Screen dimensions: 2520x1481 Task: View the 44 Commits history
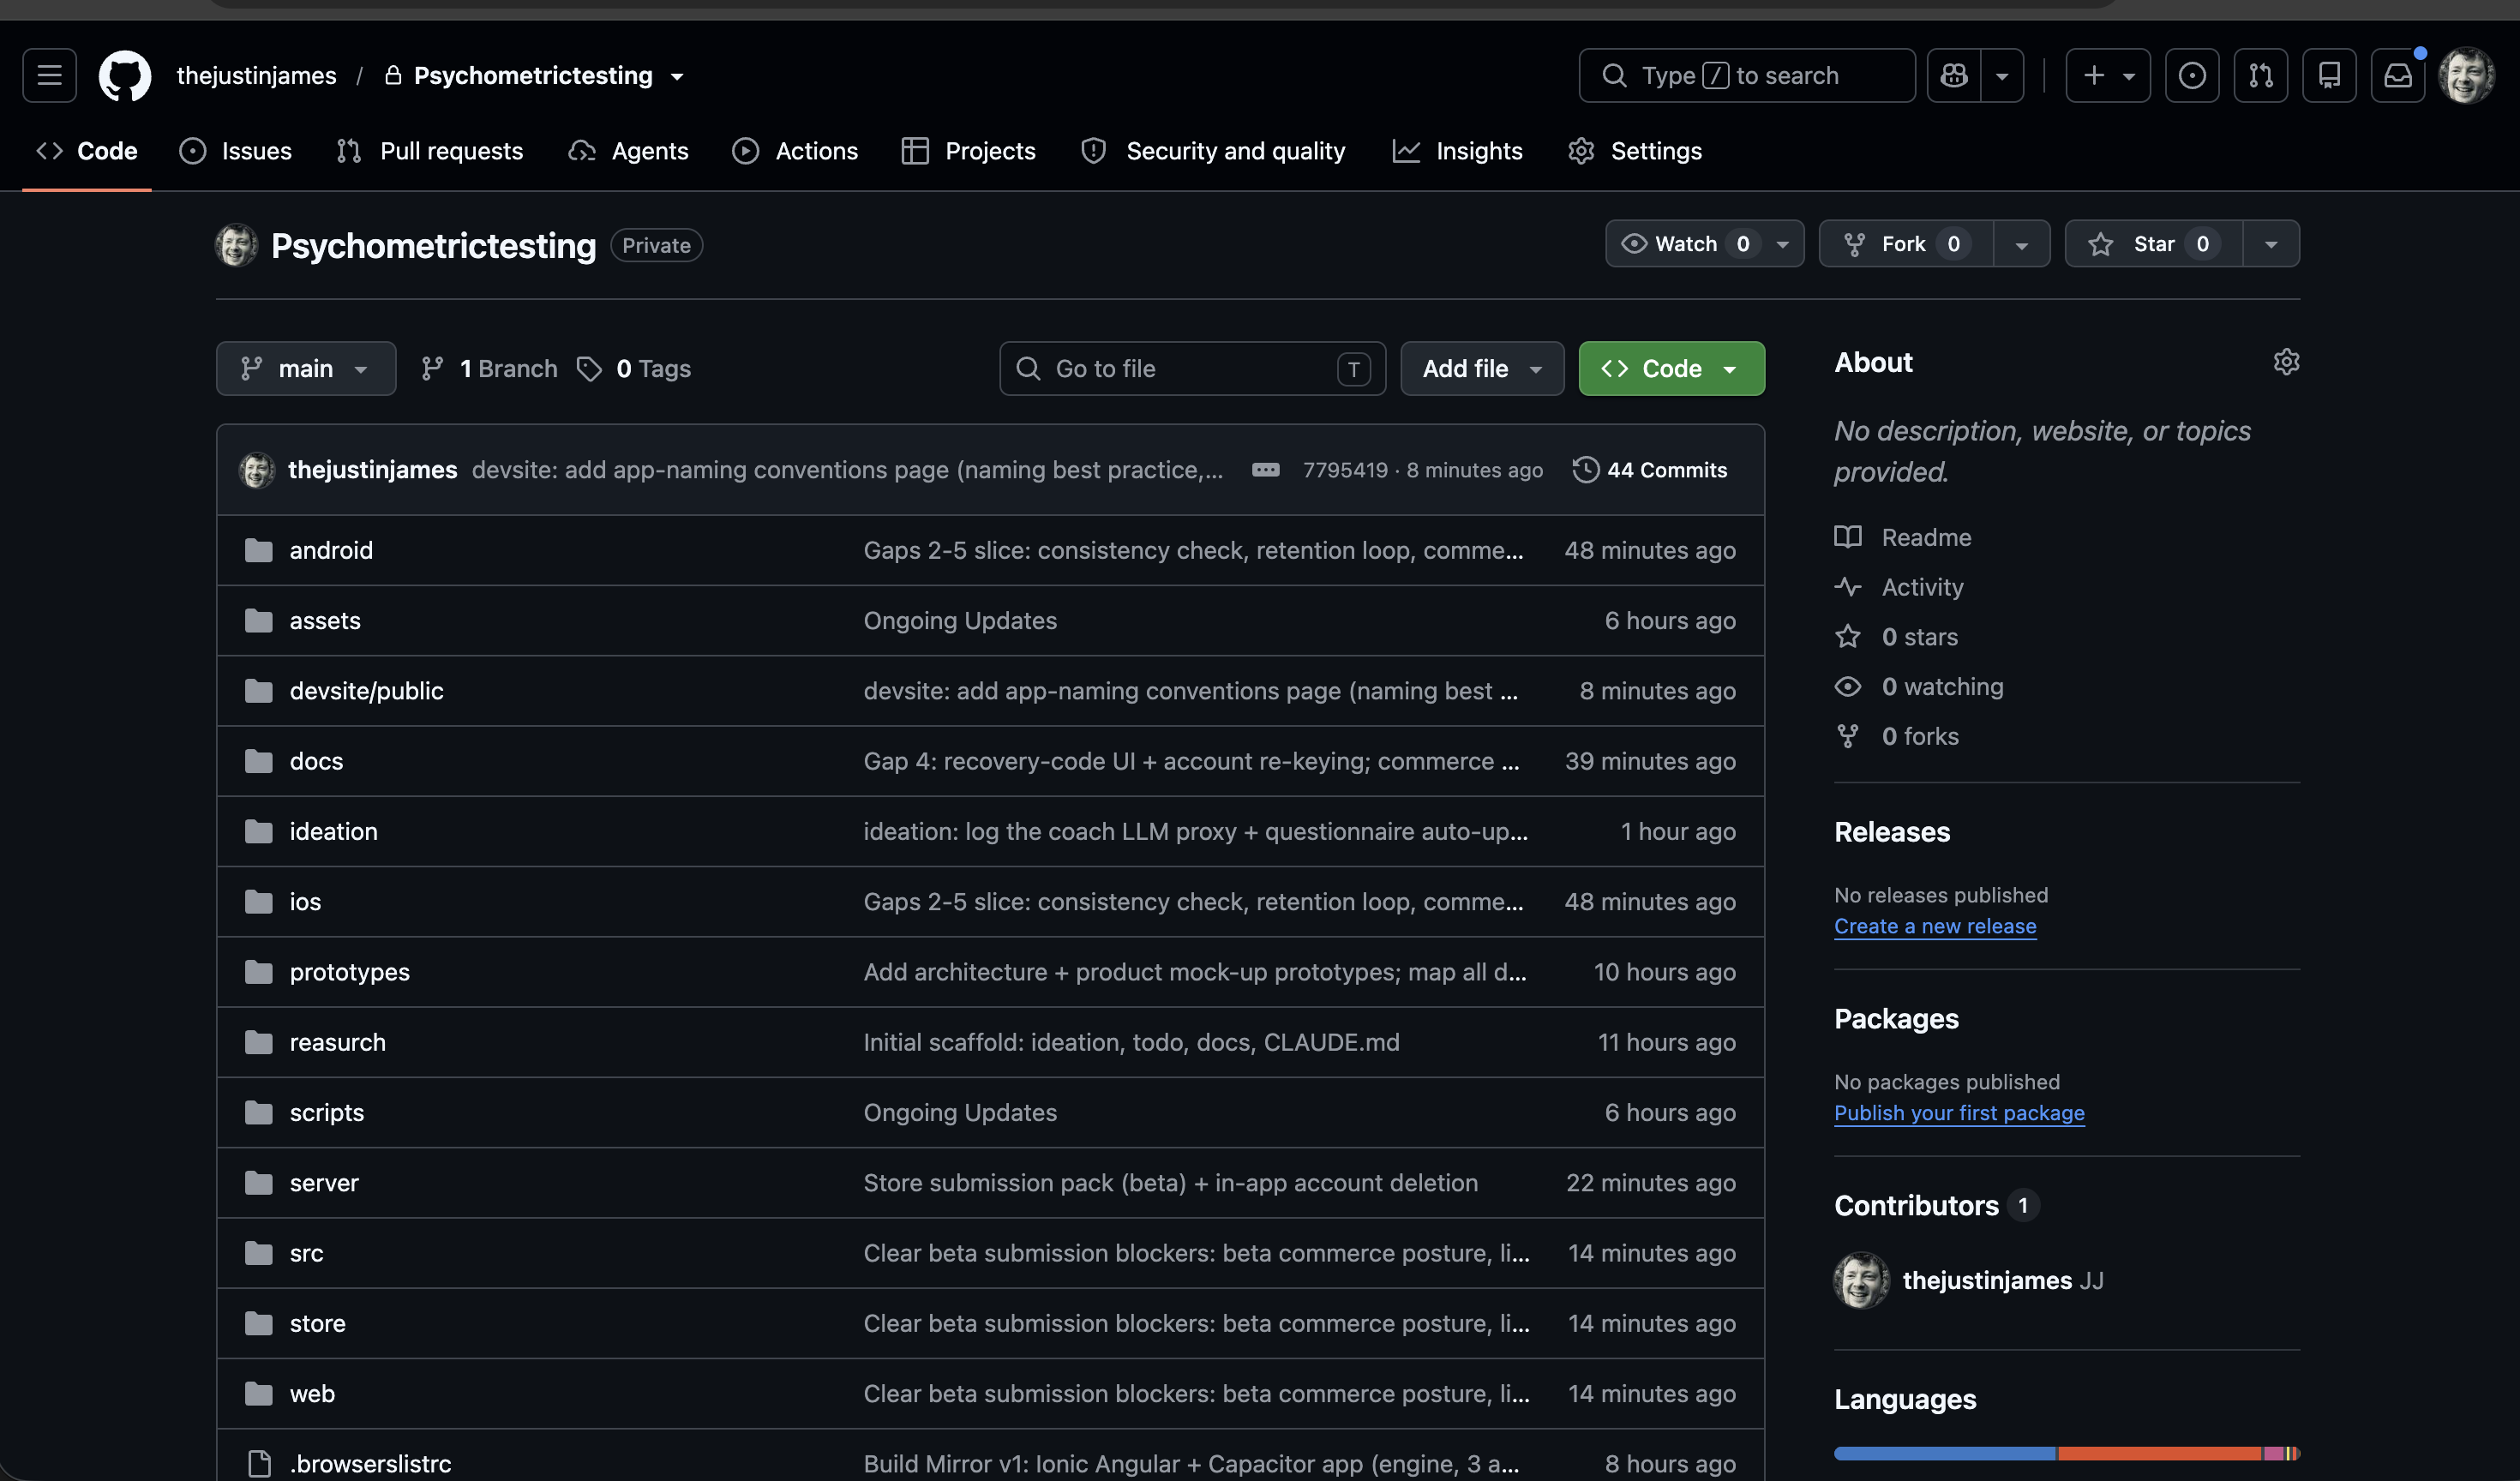(1650, 470)
